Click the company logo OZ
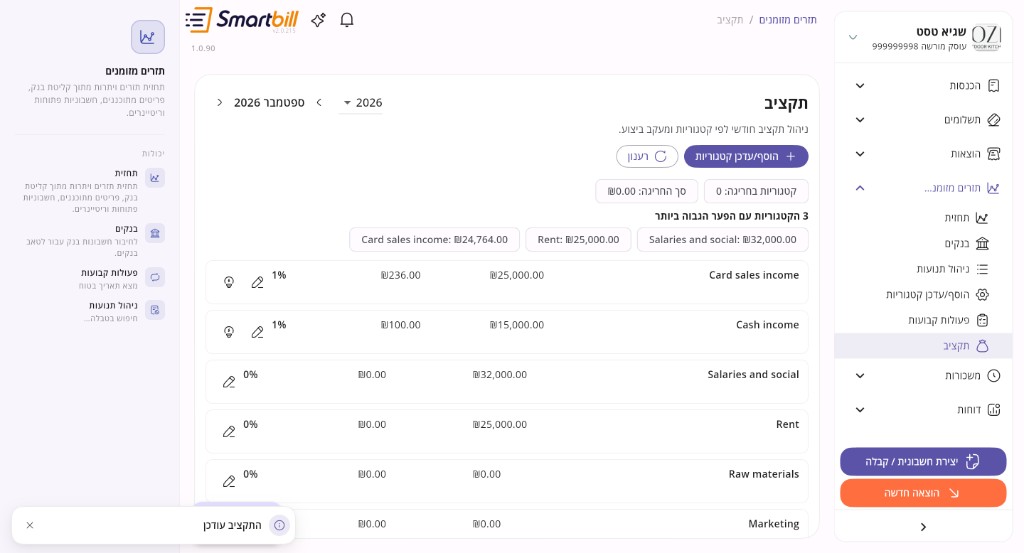The image size is (1024, 553). click(x=985, y=36)
